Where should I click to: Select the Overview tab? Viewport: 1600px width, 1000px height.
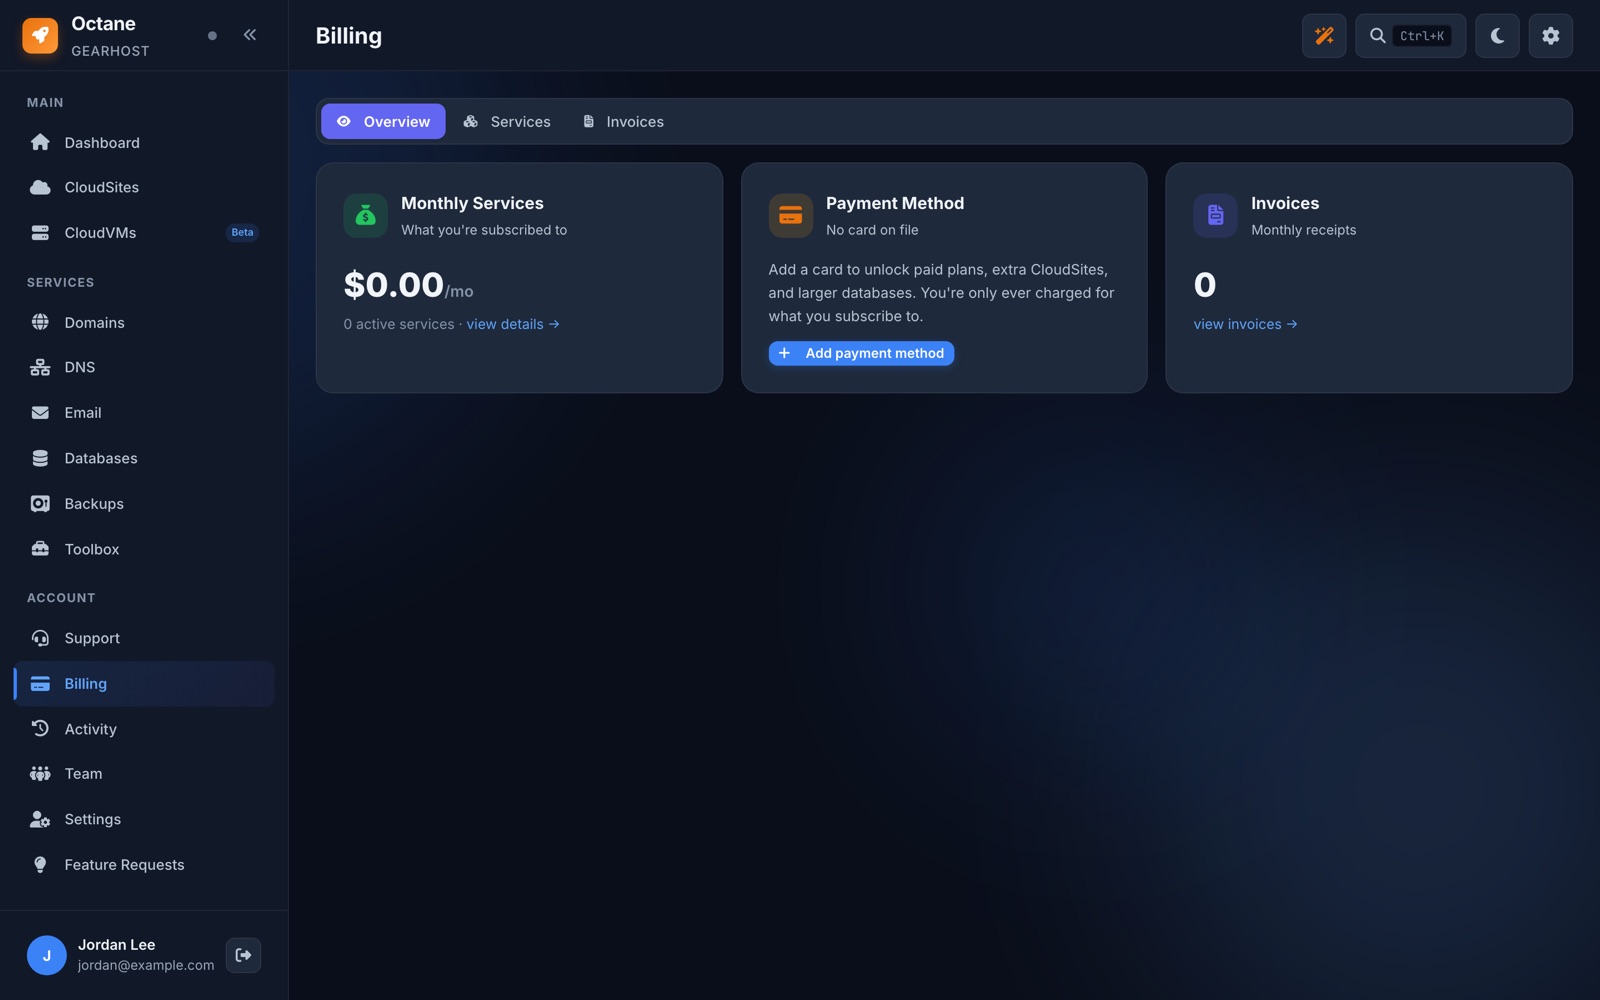pyautogui.click(x=383, y=121)
